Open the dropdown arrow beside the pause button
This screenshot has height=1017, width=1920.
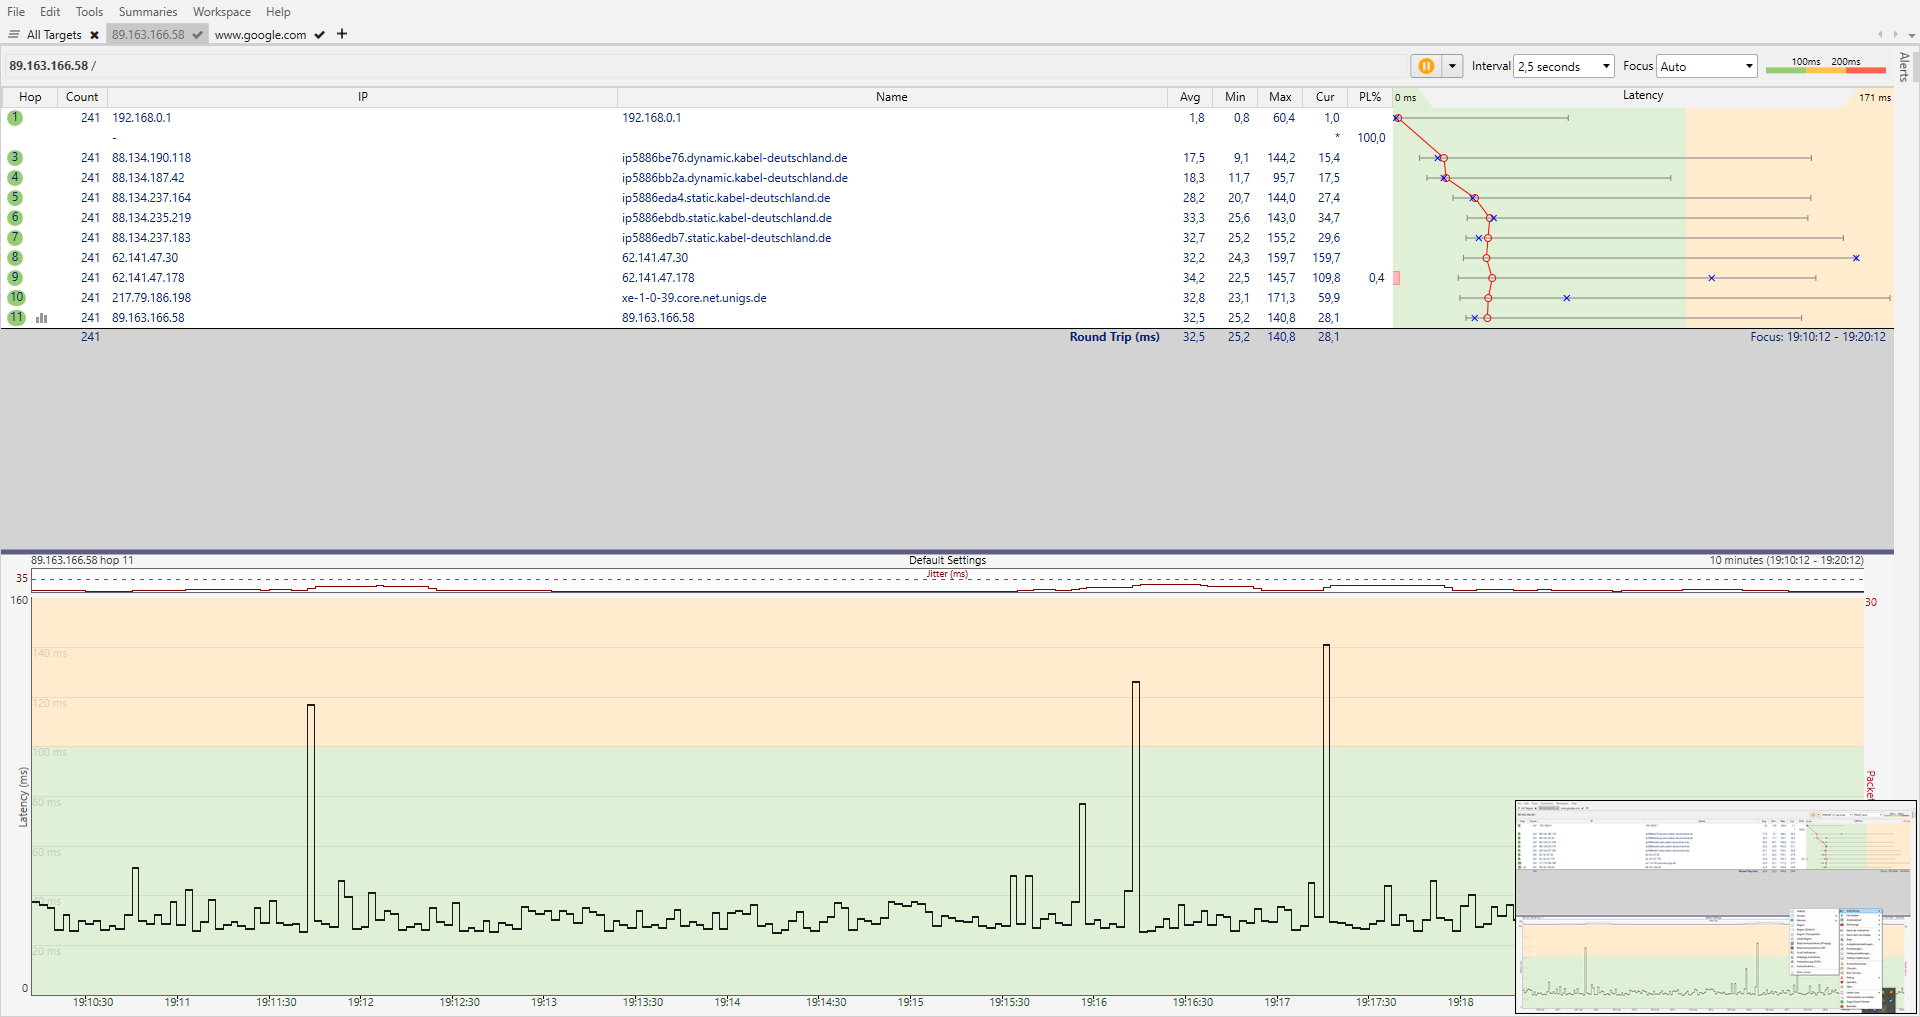coord(1452,66)
